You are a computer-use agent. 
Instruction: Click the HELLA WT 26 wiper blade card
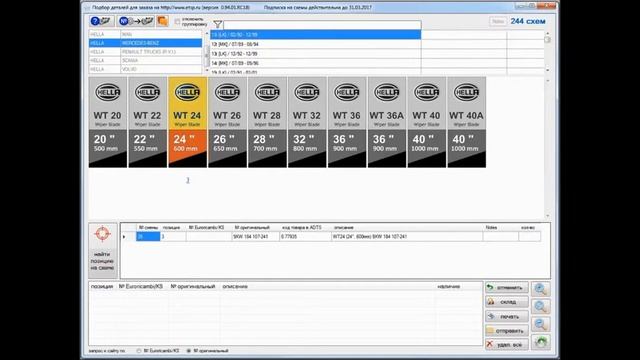(227, 122)
